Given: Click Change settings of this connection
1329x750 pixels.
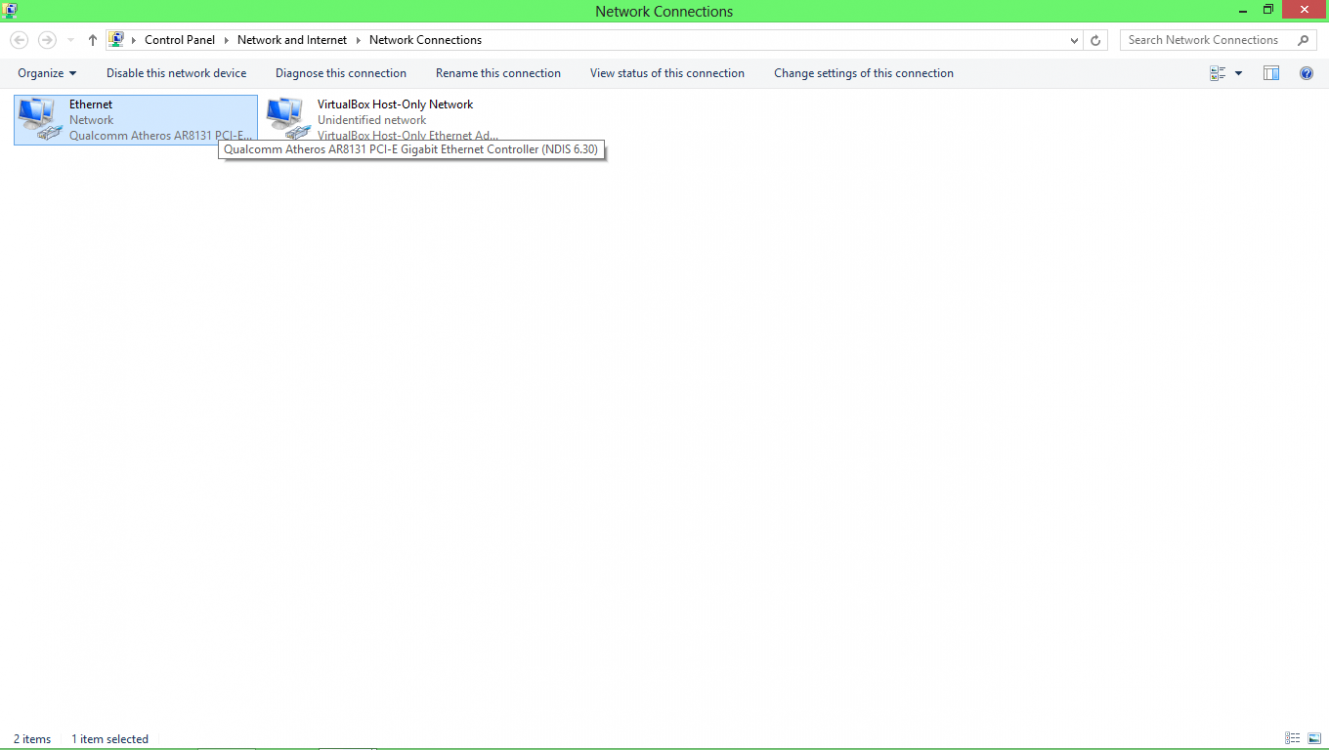Looking at the screenshot, I should pos(864,73).
